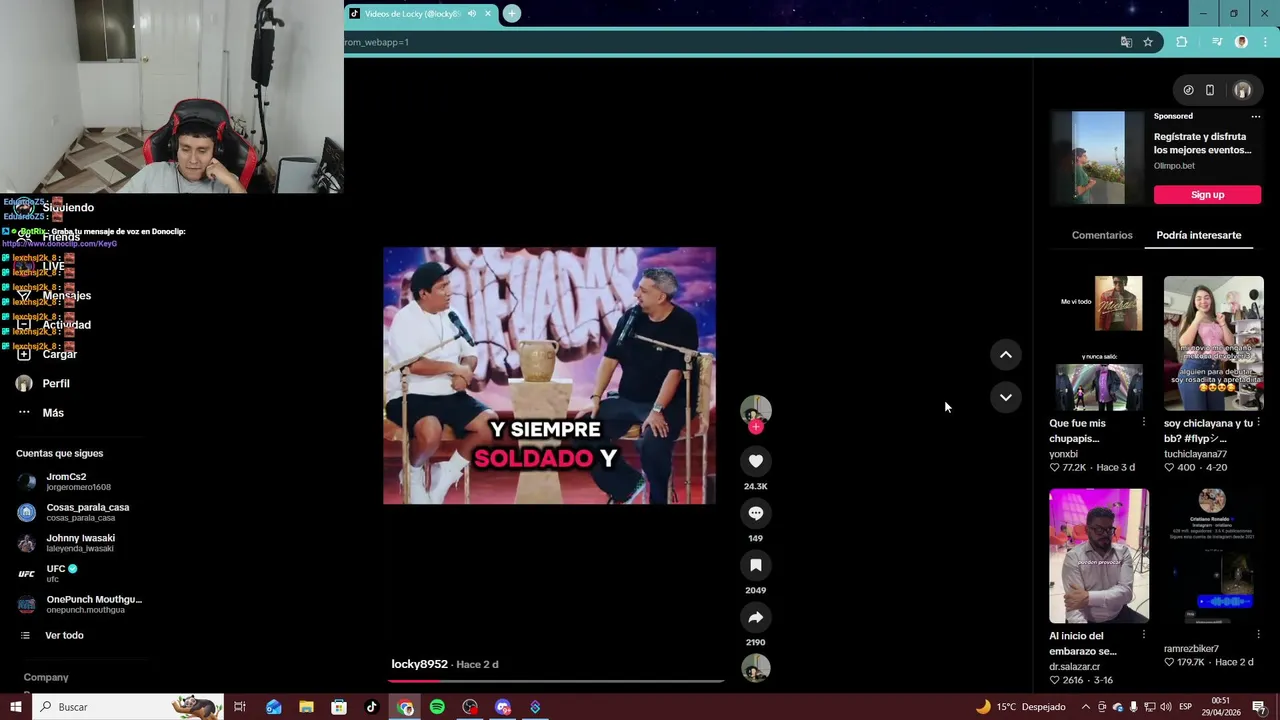Open sponsored ad options three dots
The image size is (1280, 720).
pyautogui.click(x=1256, y=116)
